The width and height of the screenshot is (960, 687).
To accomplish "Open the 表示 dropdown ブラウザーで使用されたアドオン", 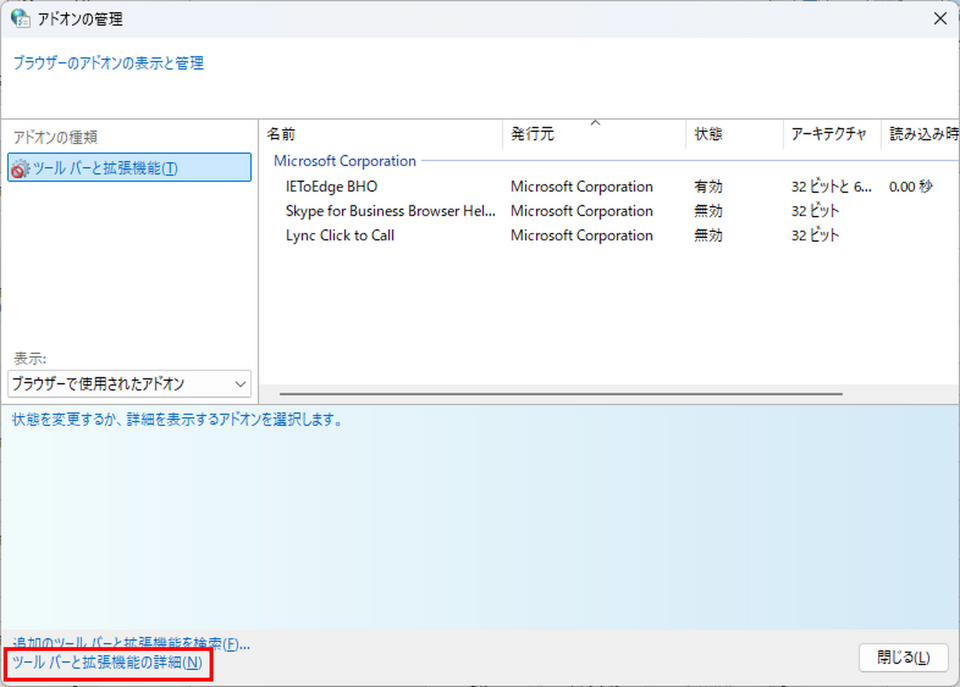I will pos(129,384).
